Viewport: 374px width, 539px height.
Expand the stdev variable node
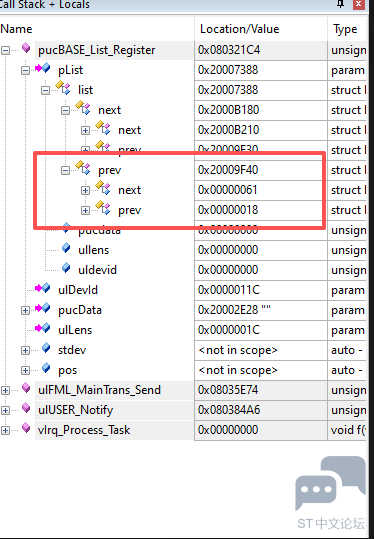25,350
